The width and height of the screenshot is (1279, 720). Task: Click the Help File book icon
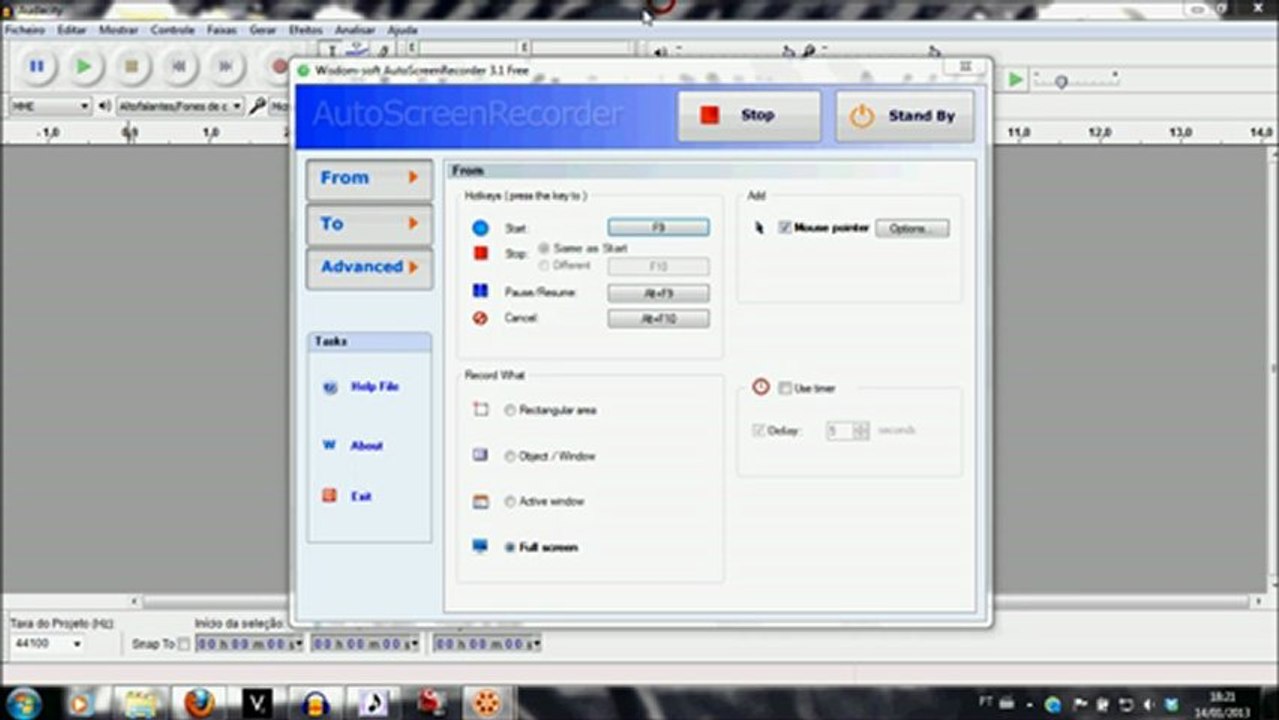[330, 387]
